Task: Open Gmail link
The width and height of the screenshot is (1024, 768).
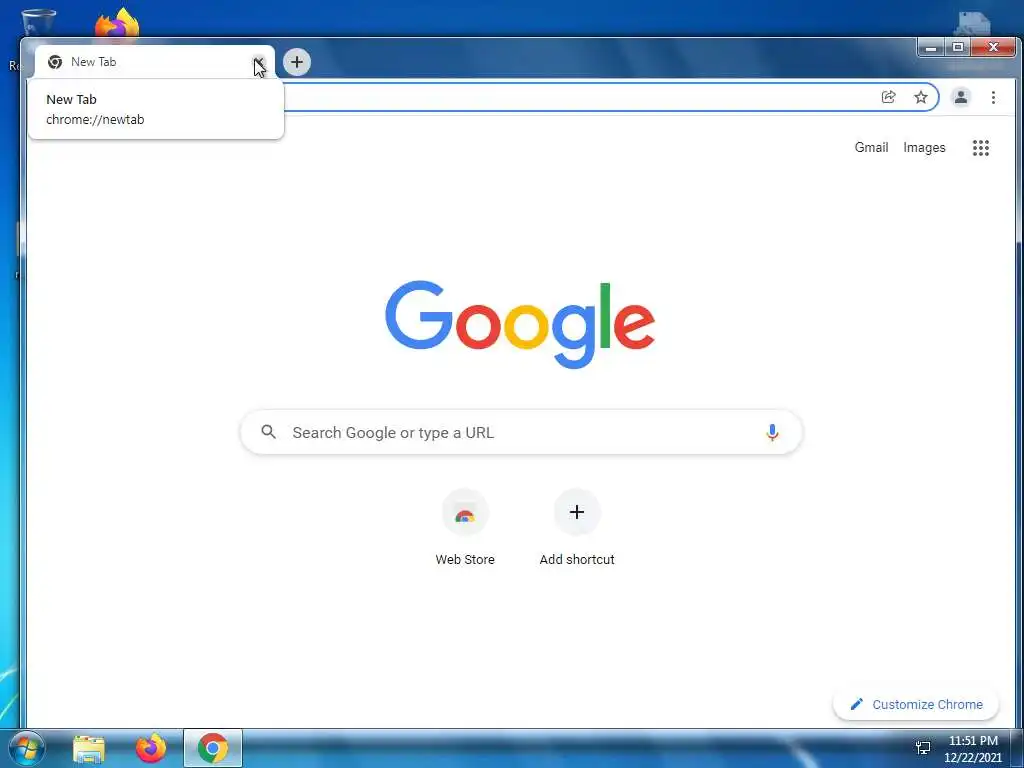Action: tap(871, 148)
